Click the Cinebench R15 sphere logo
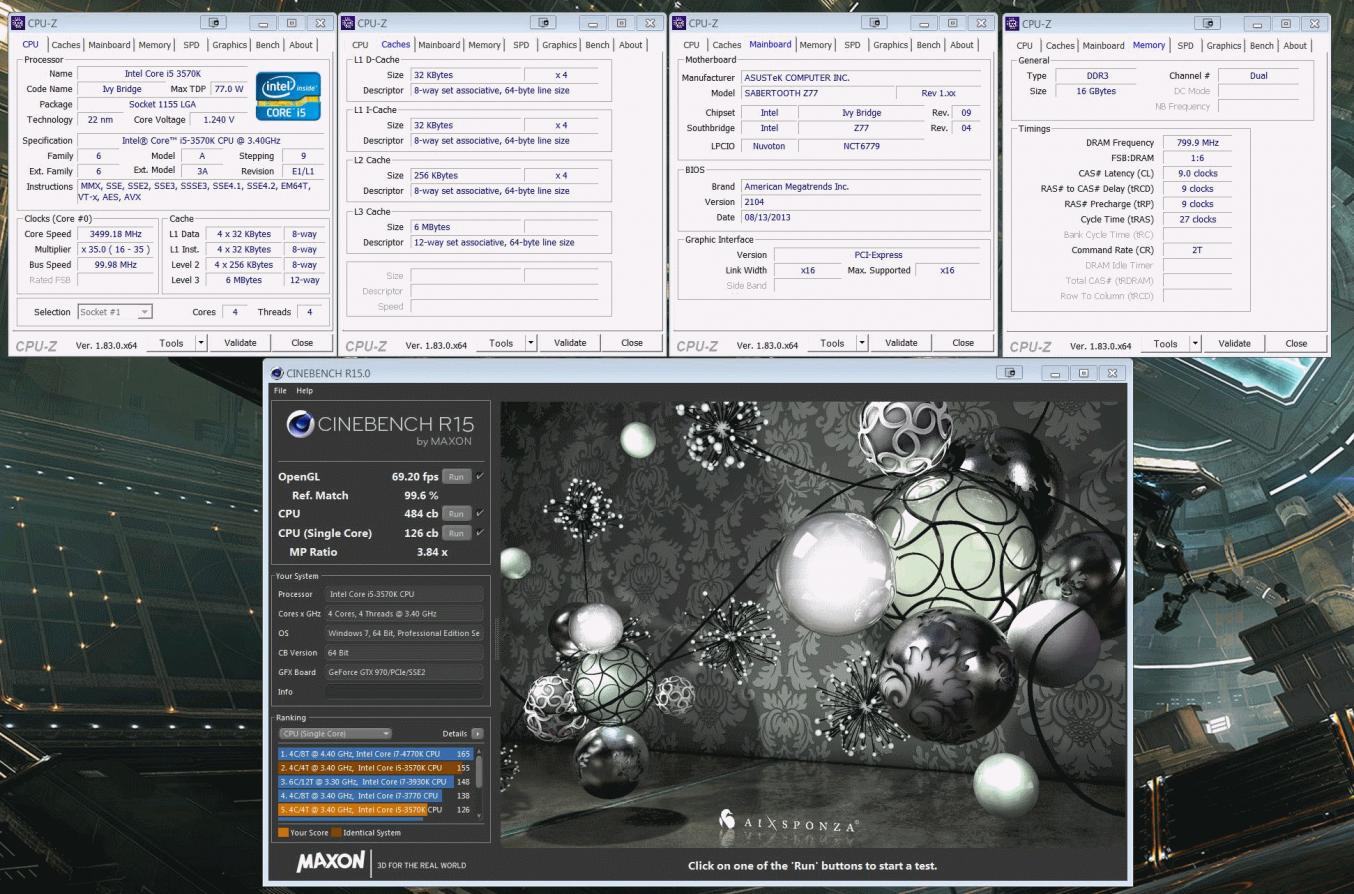Image resolution: width=1354 pixels, height=894 pixels. [300, 425]
